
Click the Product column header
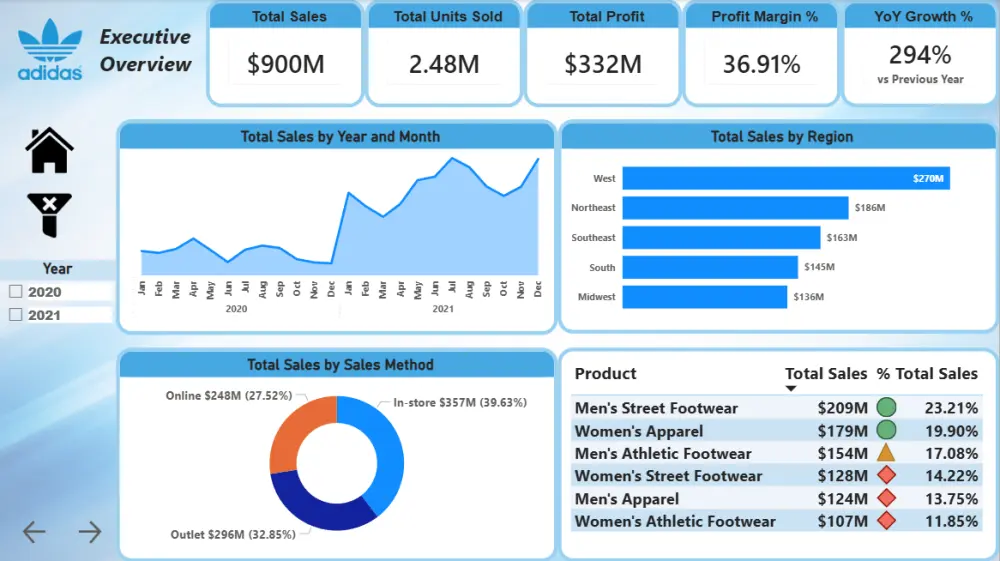click(x=605, y=374)
